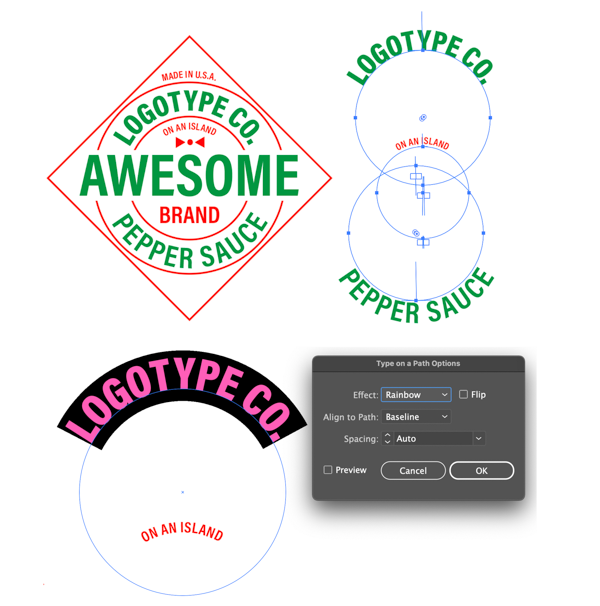Image resolution: width=600 pixels, height=606 pixels.
Task: Confirm the dialog with OK
Action: 482,471
